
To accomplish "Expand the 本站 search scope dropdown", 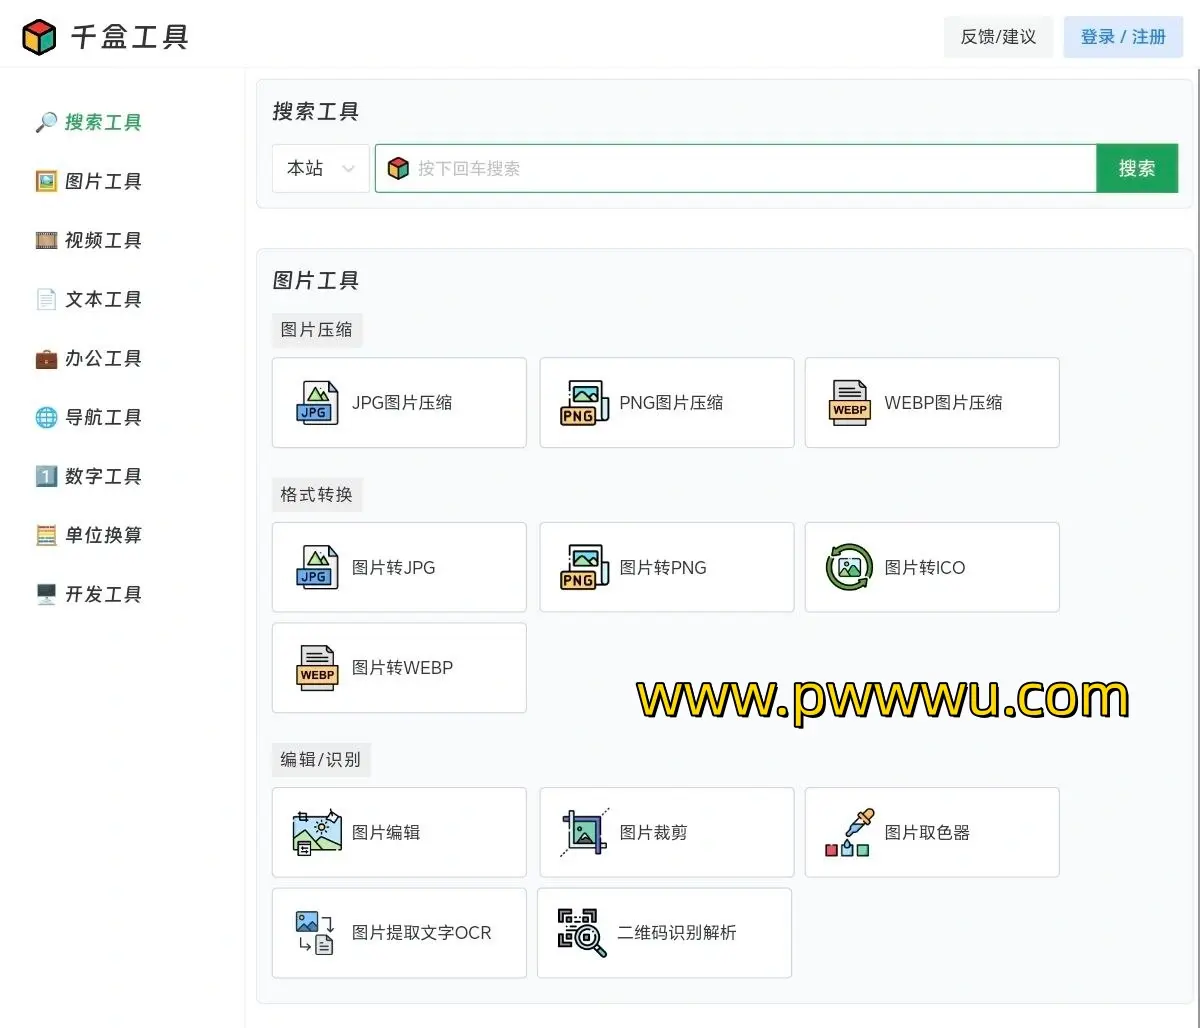I will (x=321, y=169).
